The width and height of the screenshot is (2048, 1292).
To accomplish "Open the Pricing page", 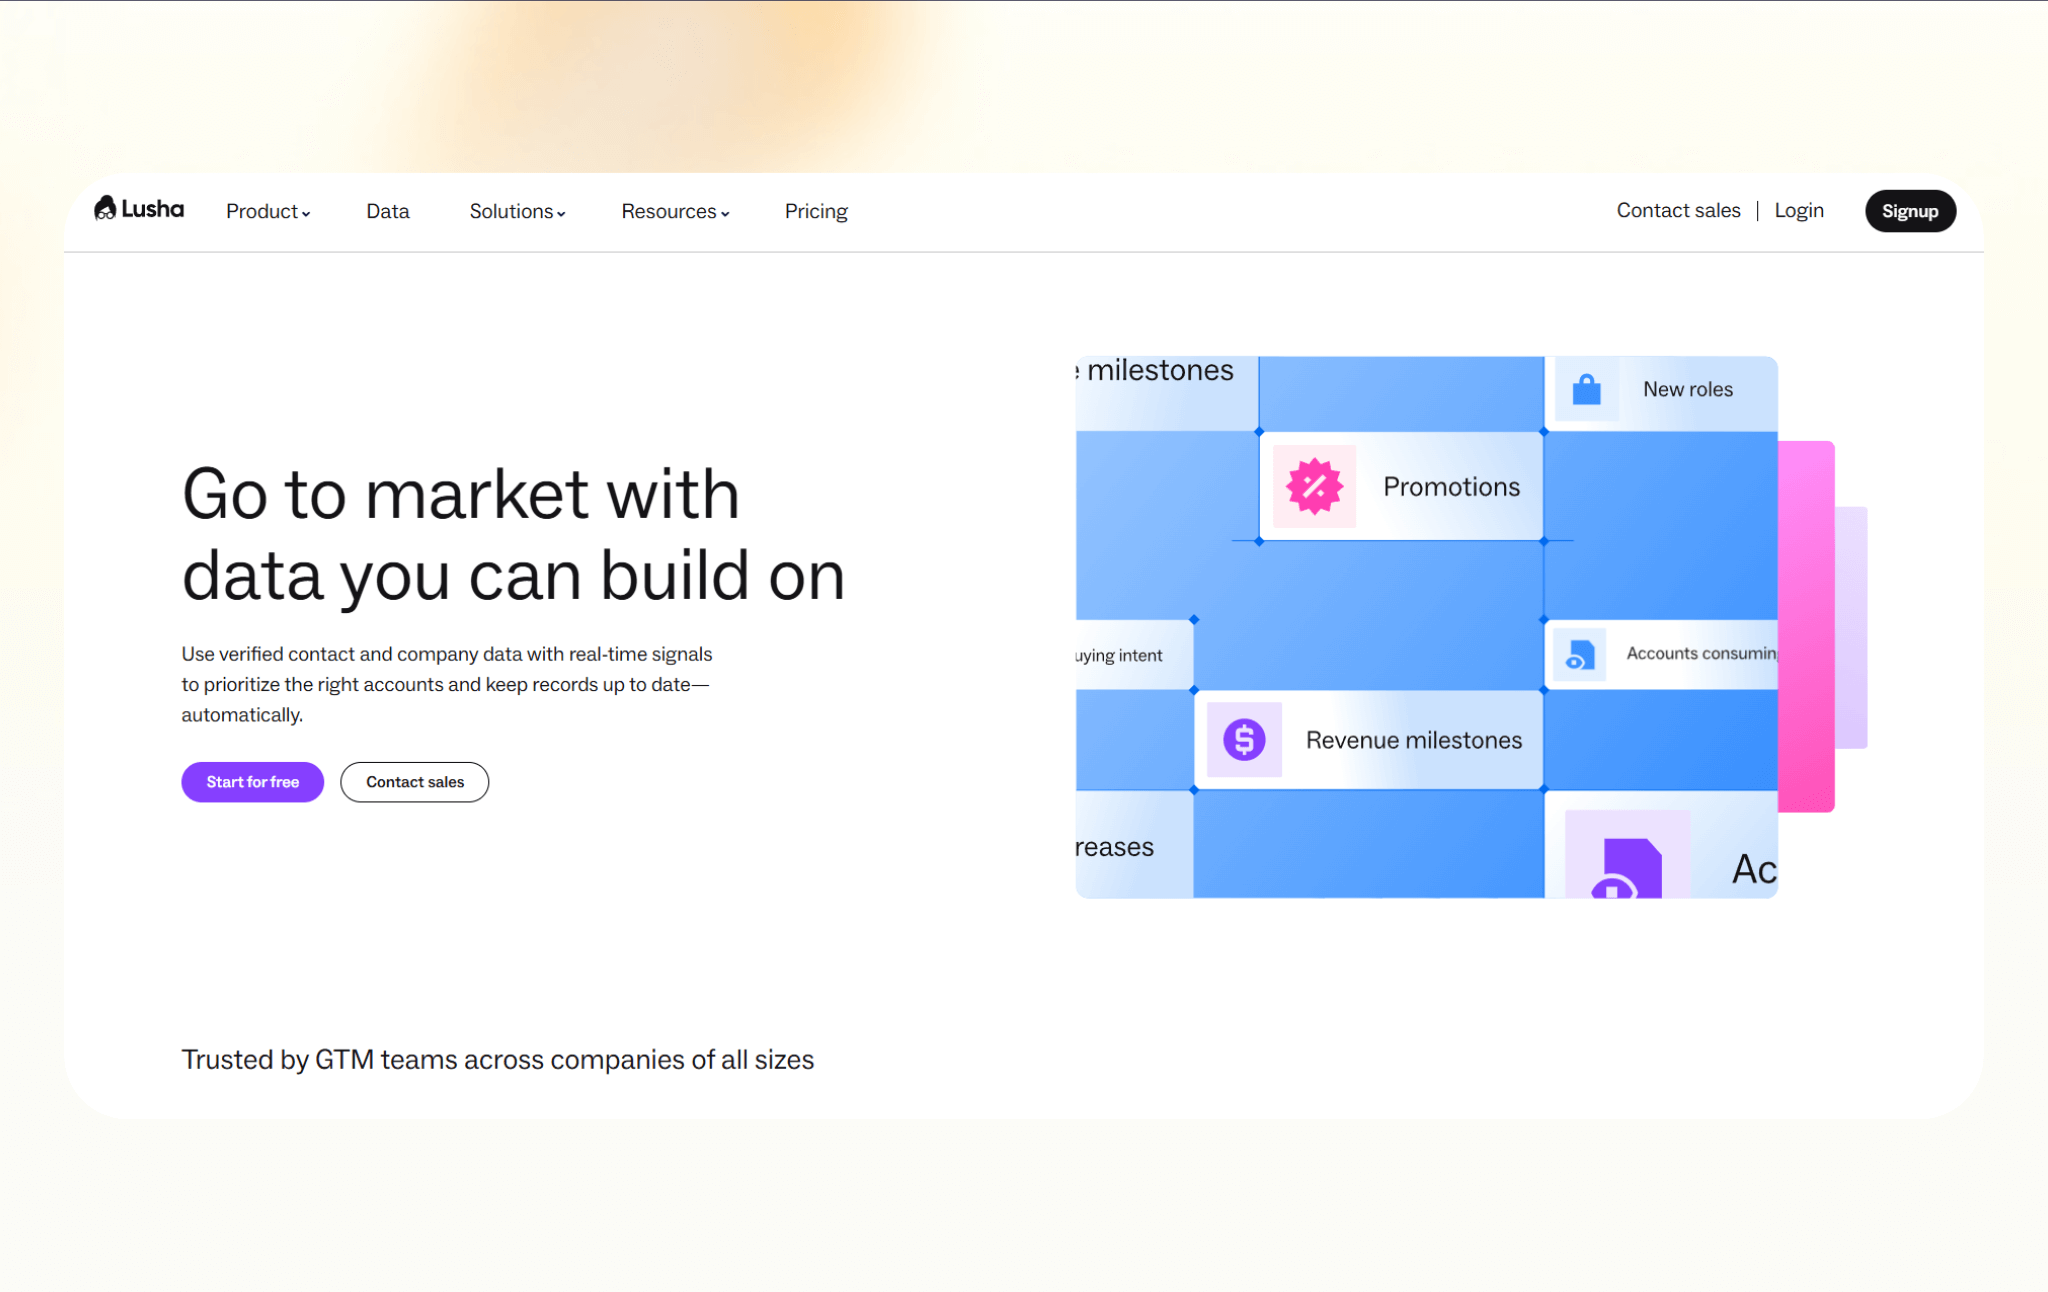I will [x=815, y=211].
